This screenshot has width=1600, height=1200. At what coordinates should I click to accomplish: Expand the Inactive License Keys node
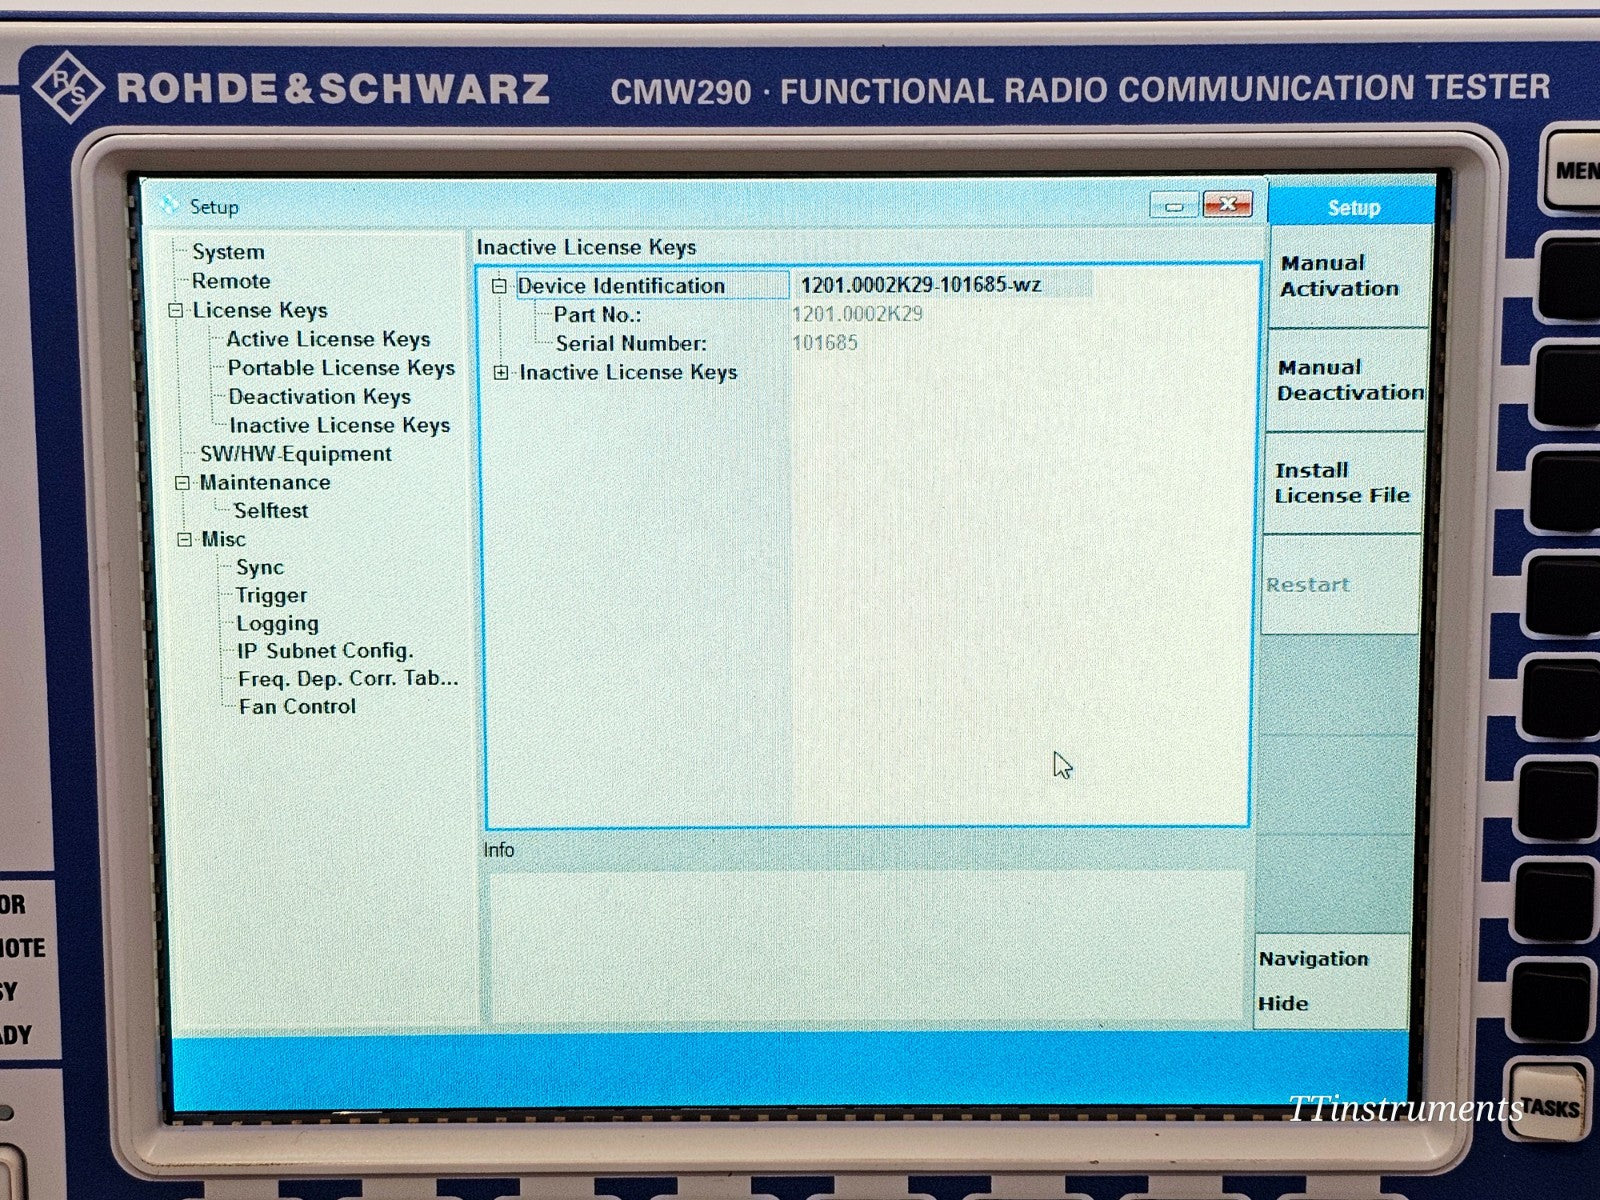coord(500,372)
